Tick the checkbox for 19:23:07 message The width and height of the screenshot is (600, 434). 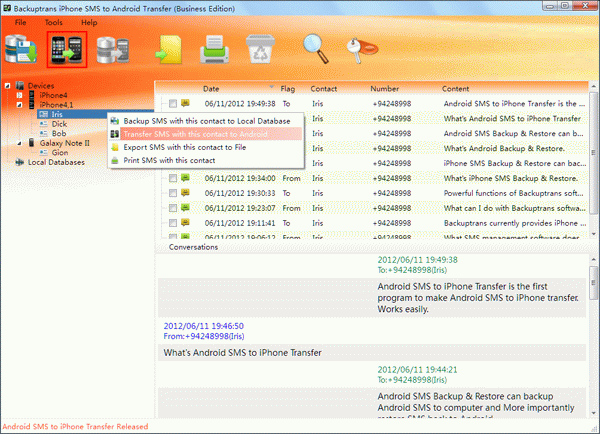(173, 208)
